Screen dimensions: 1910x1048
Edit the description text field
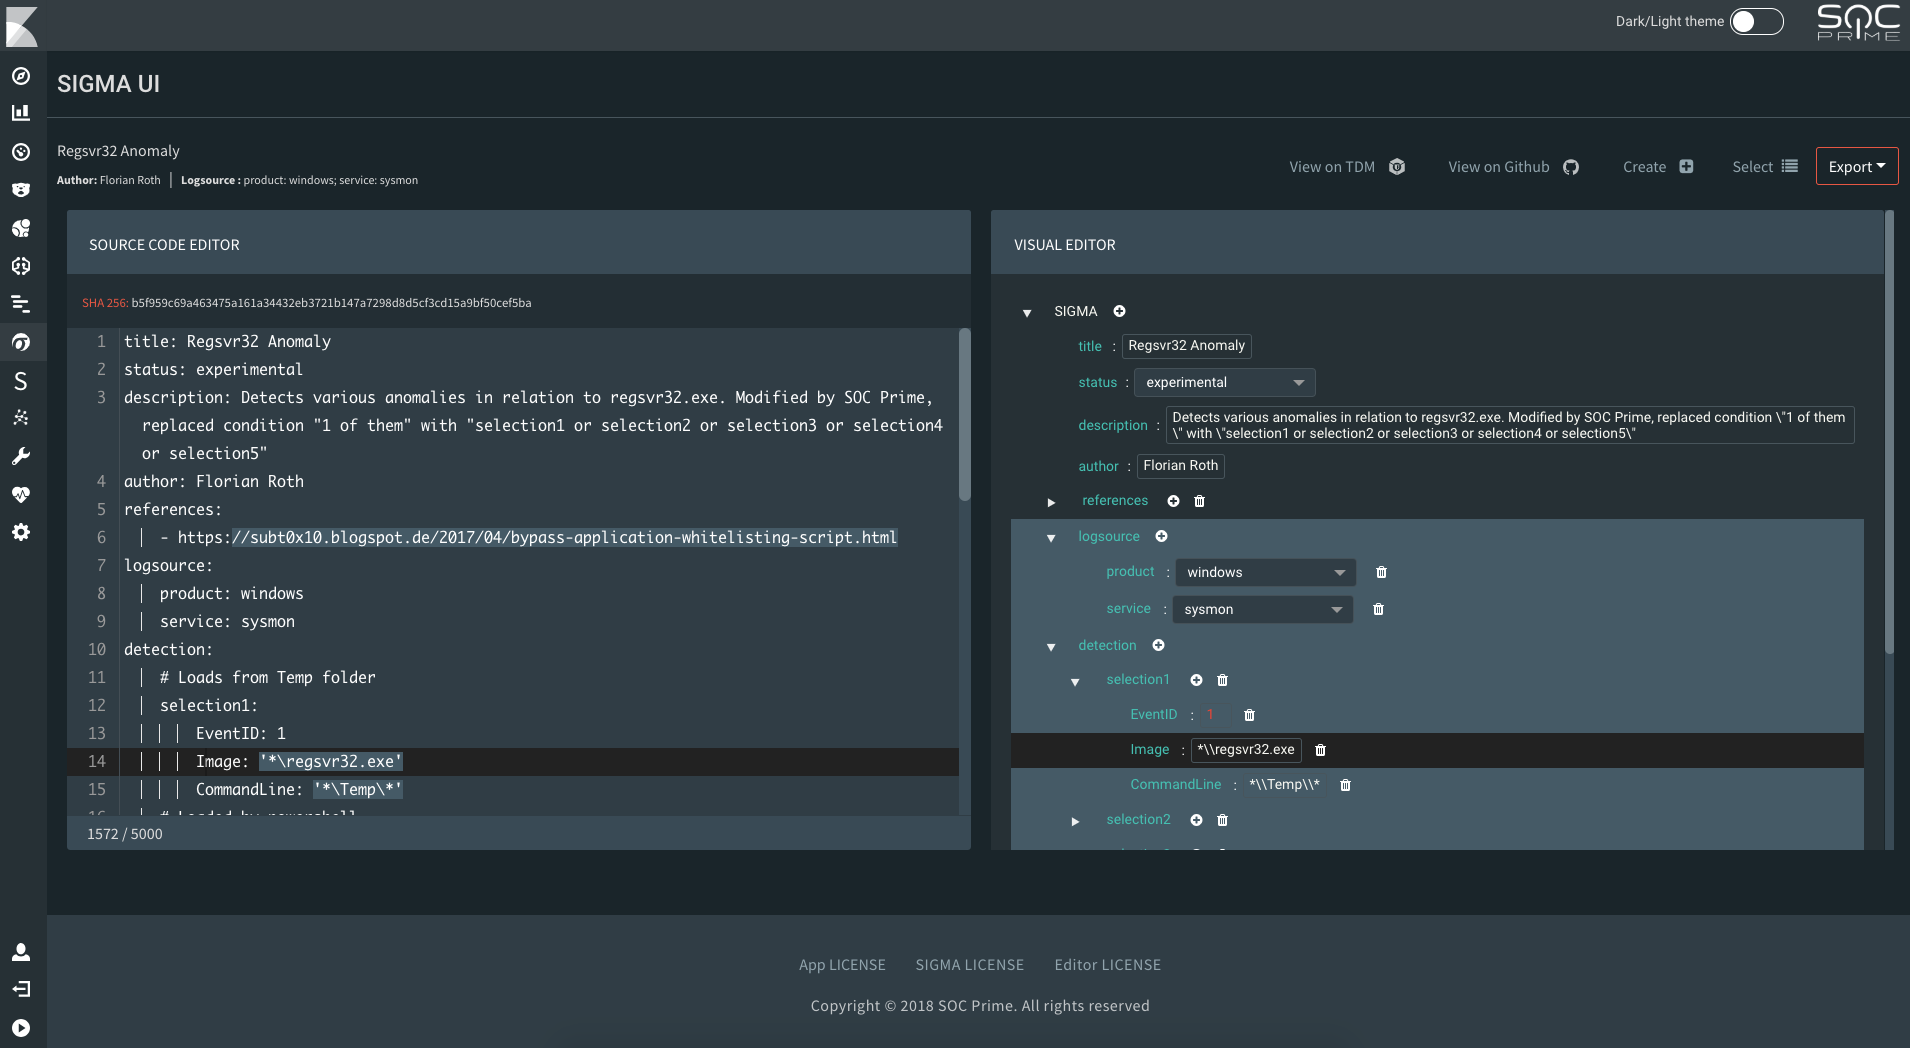pos(1510,425)
